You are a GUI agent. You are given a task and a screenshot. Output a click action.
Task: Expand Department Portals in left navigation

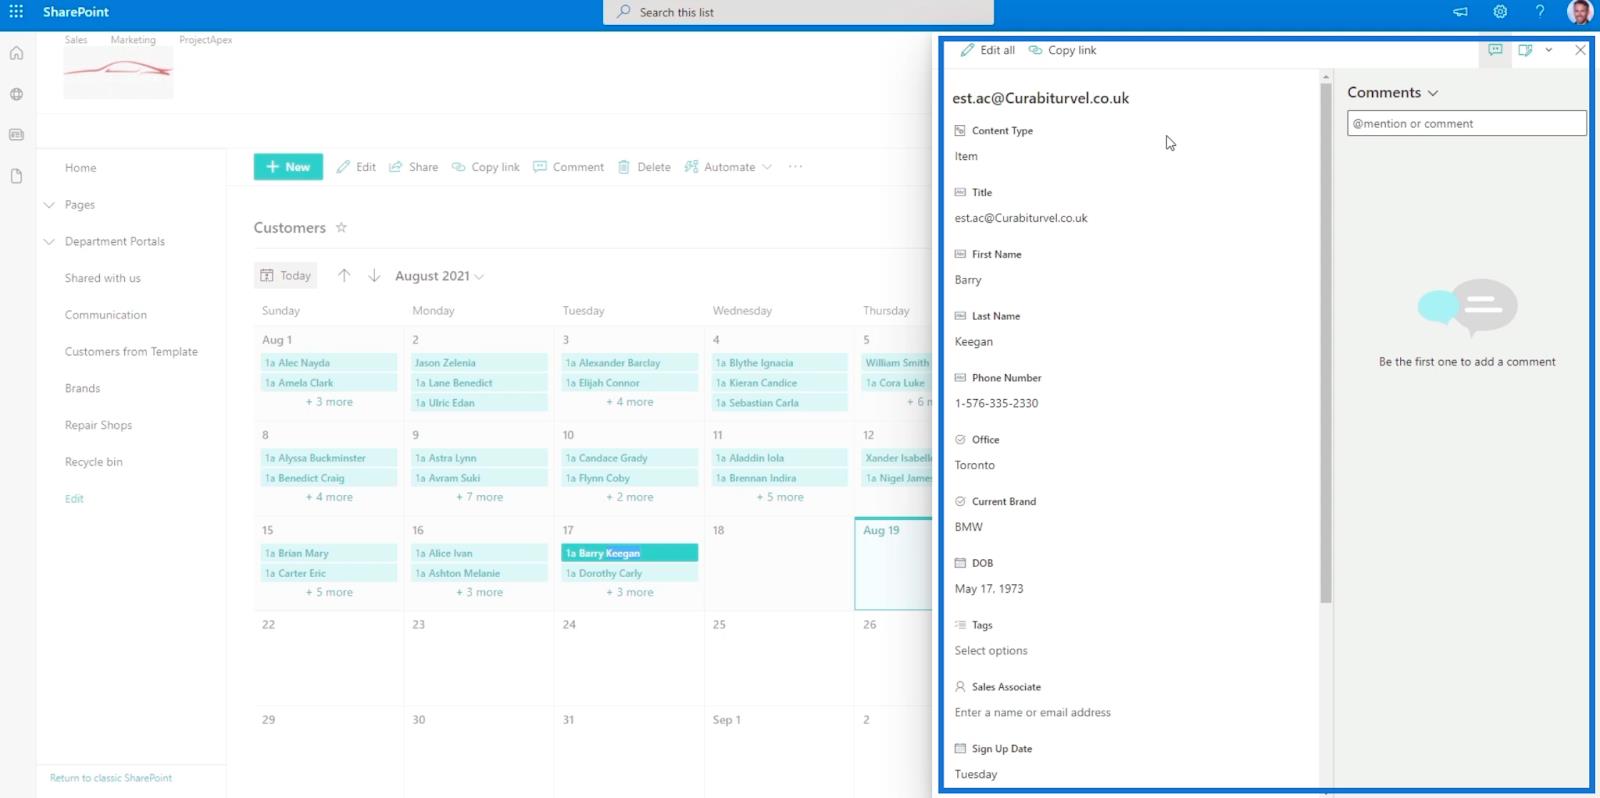tap(49, 242)
